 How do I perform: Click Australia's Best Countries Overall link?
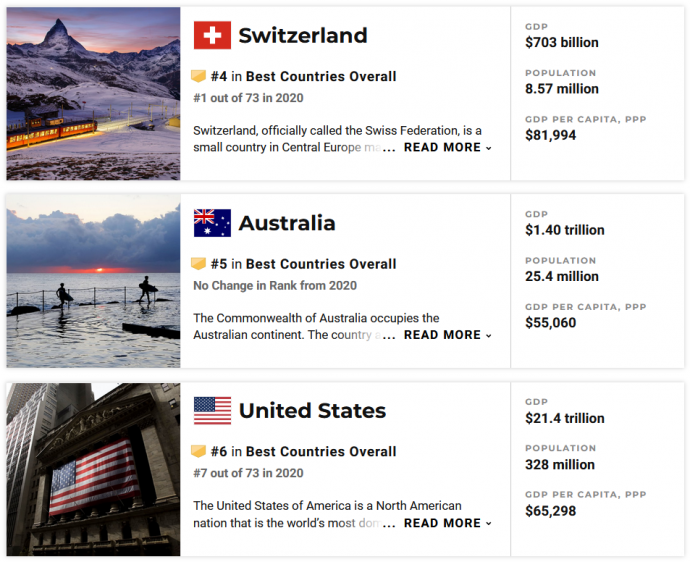pos(321,264)
